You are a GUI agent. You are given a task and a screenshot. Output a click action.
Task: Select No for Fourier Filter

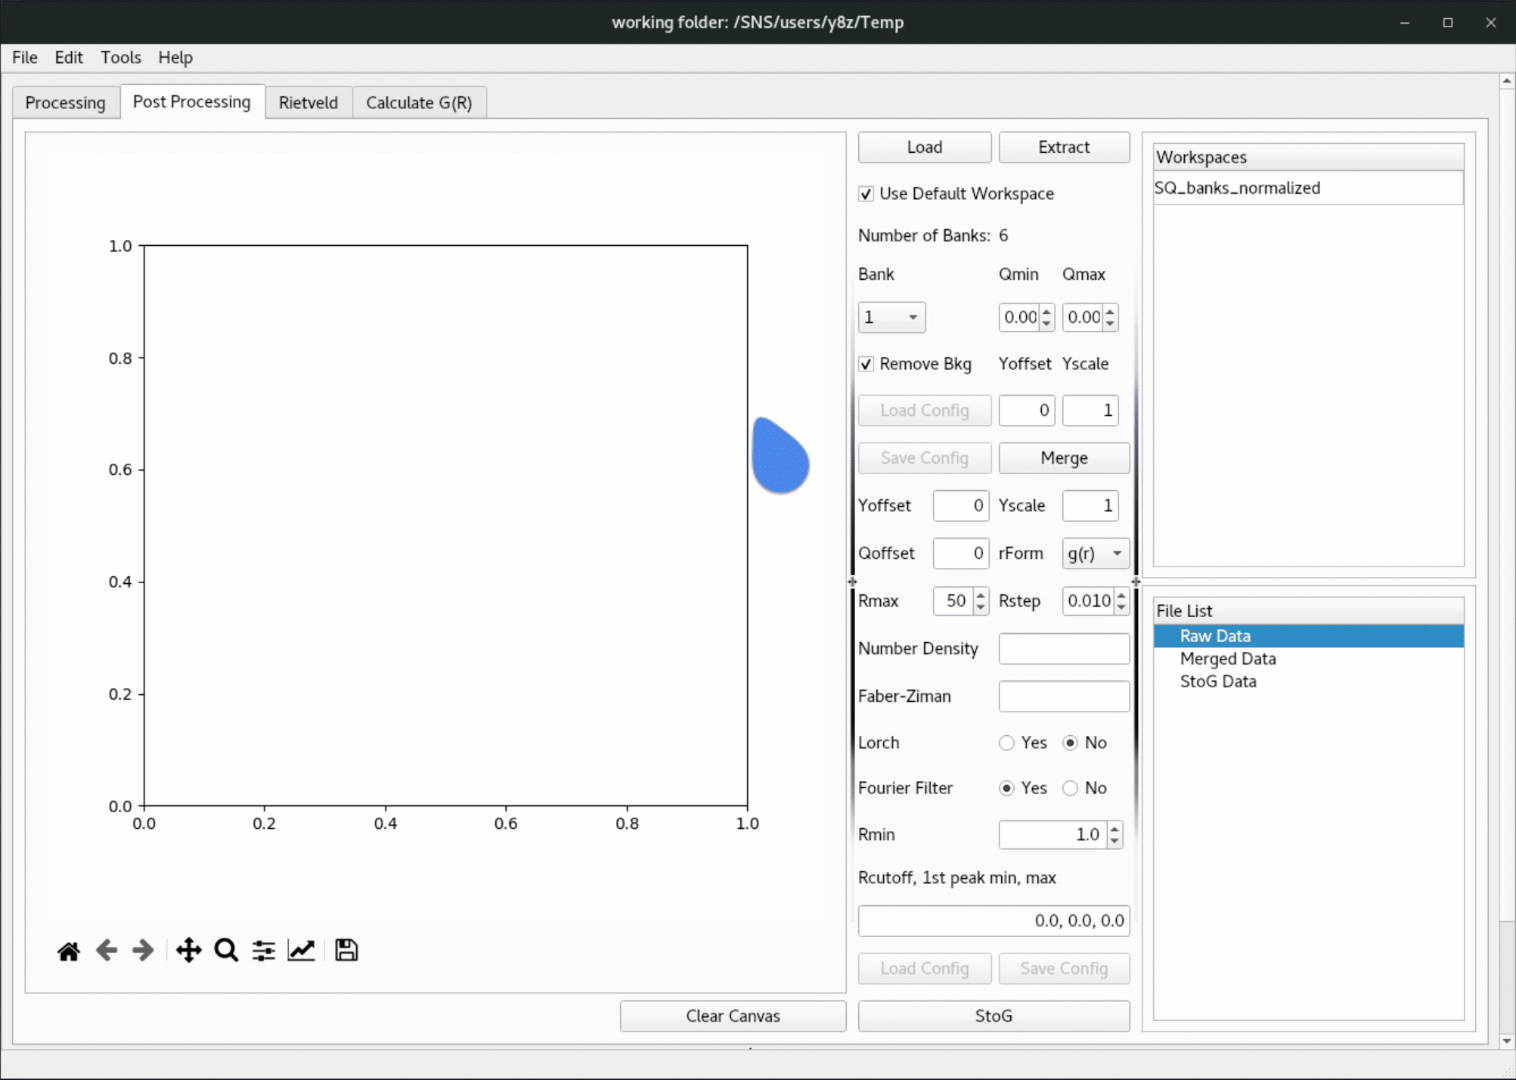tap(1070, 788)
